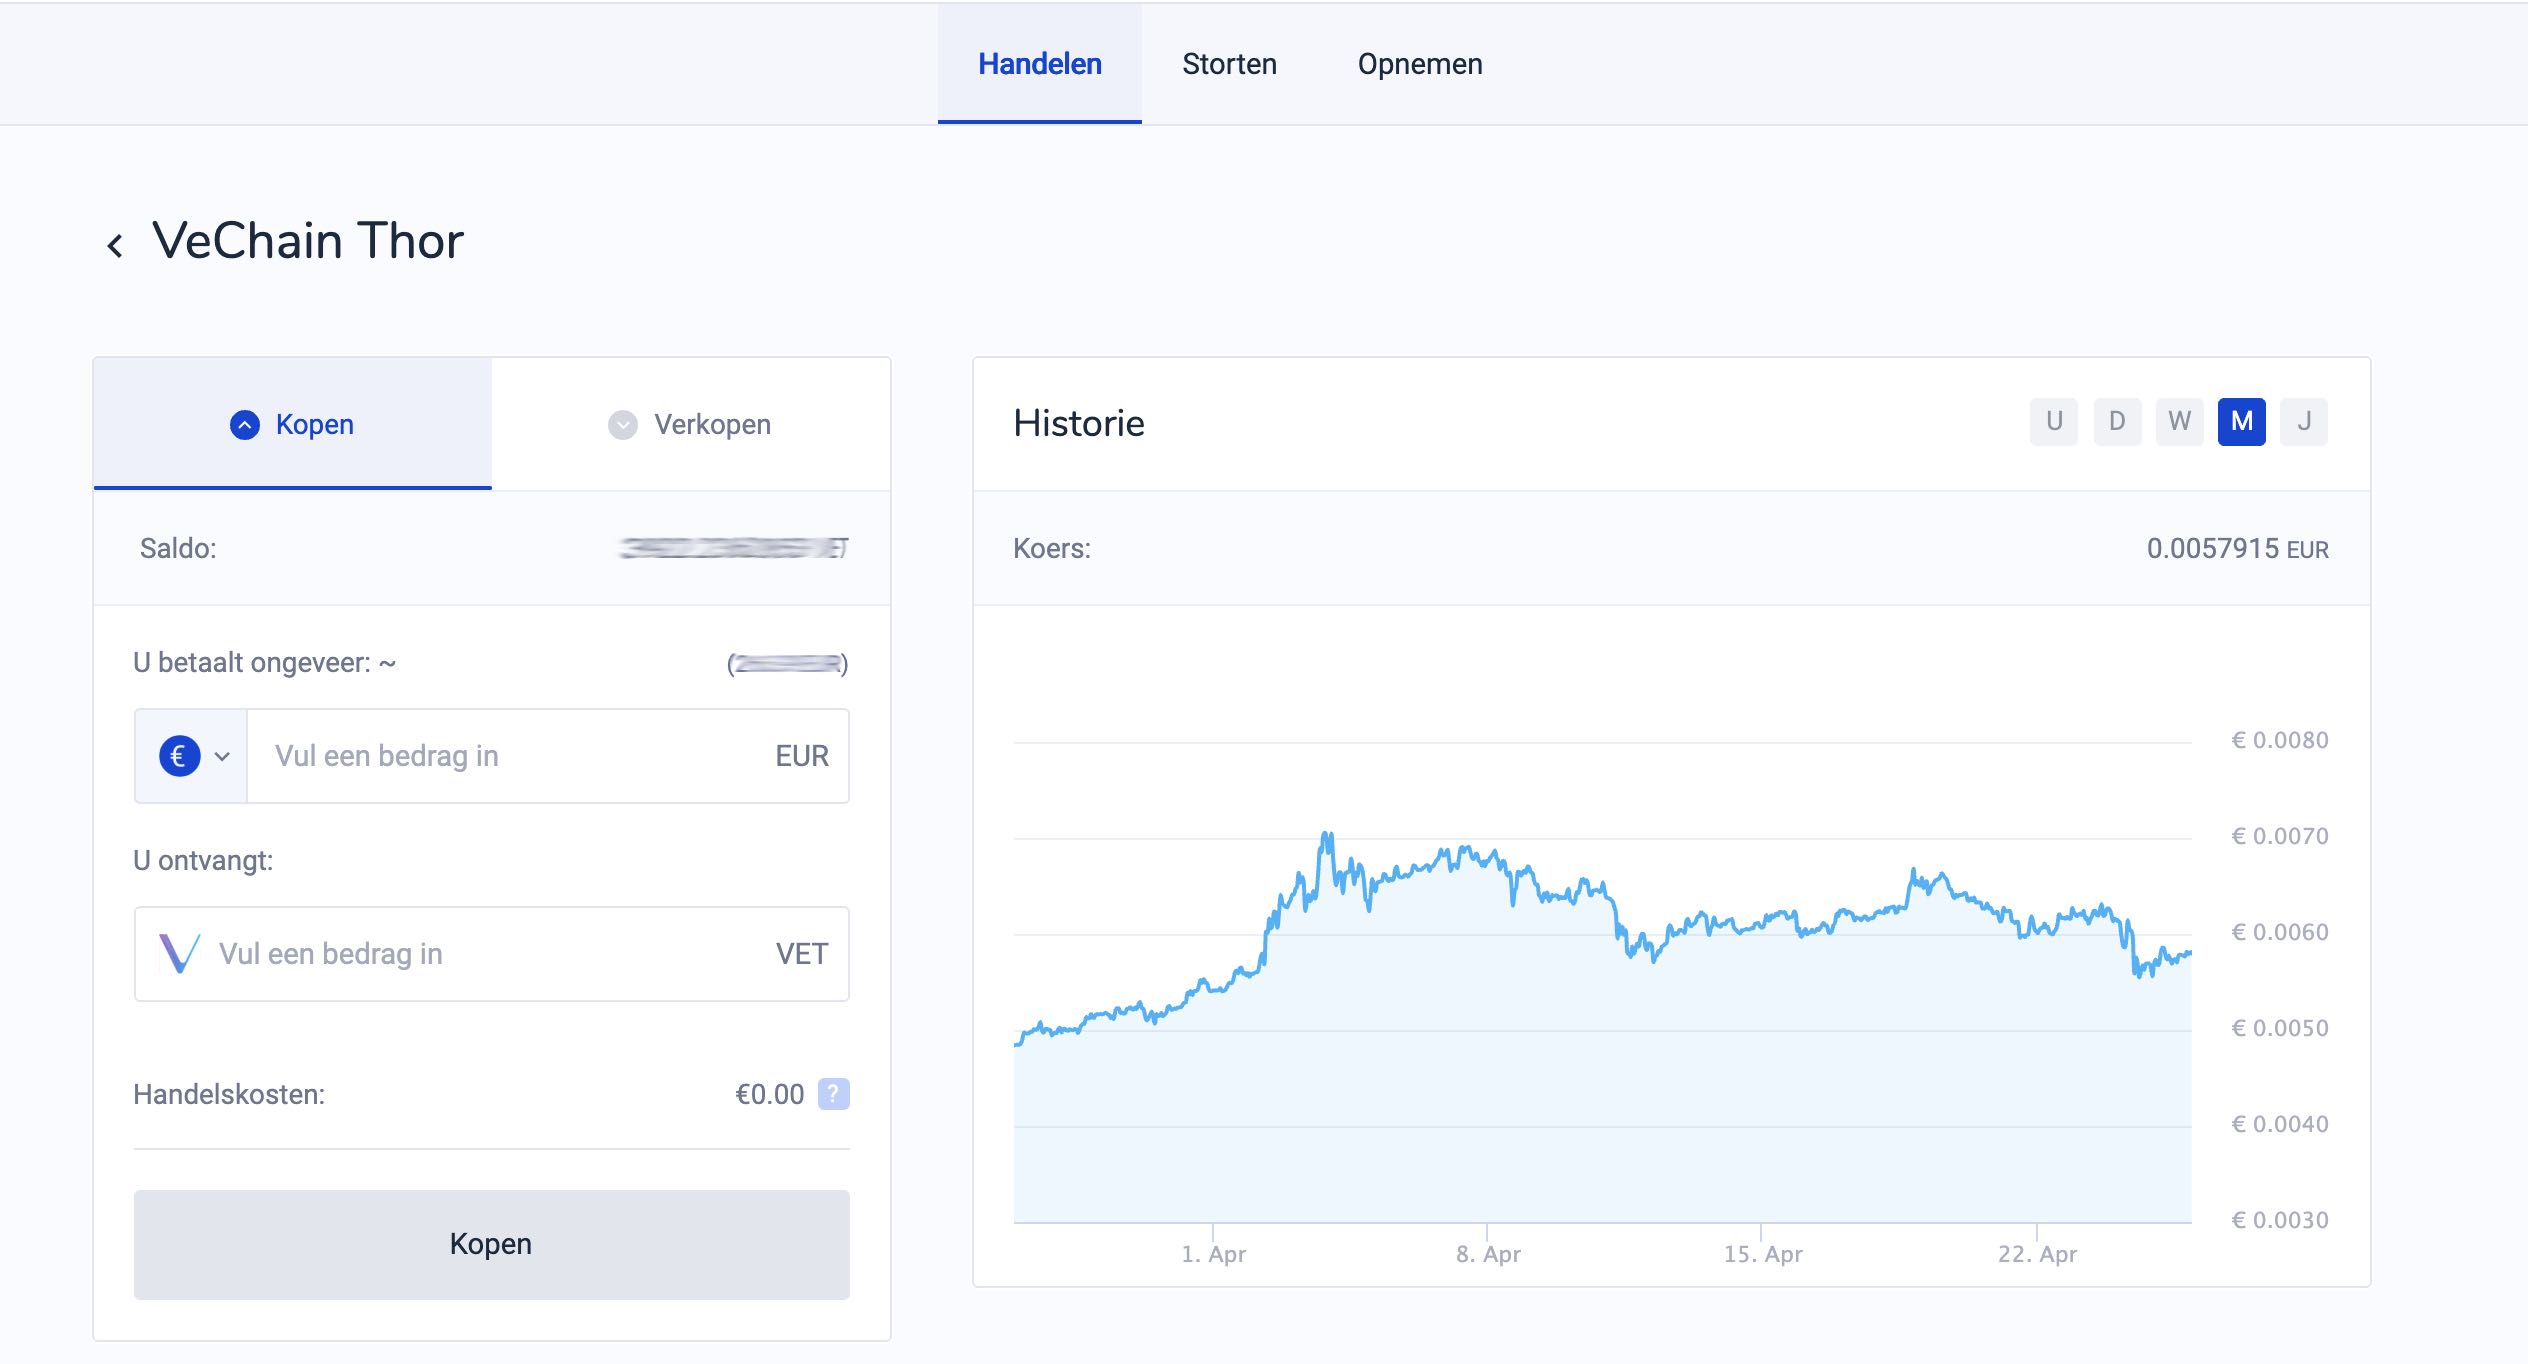Viewport: 2528px width, 1364px height.
Task: Click the U betaalt ongeveer label
Action: tap(265, 663)
